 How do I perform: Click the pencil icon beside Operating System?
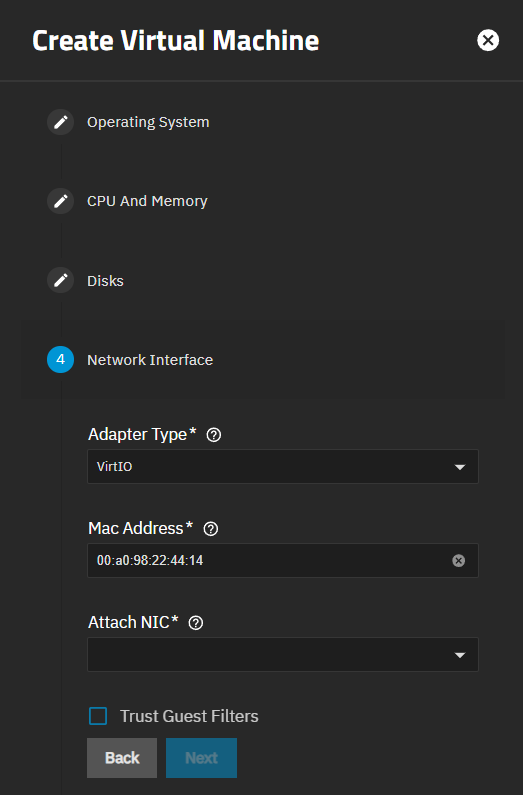[61, 122]
